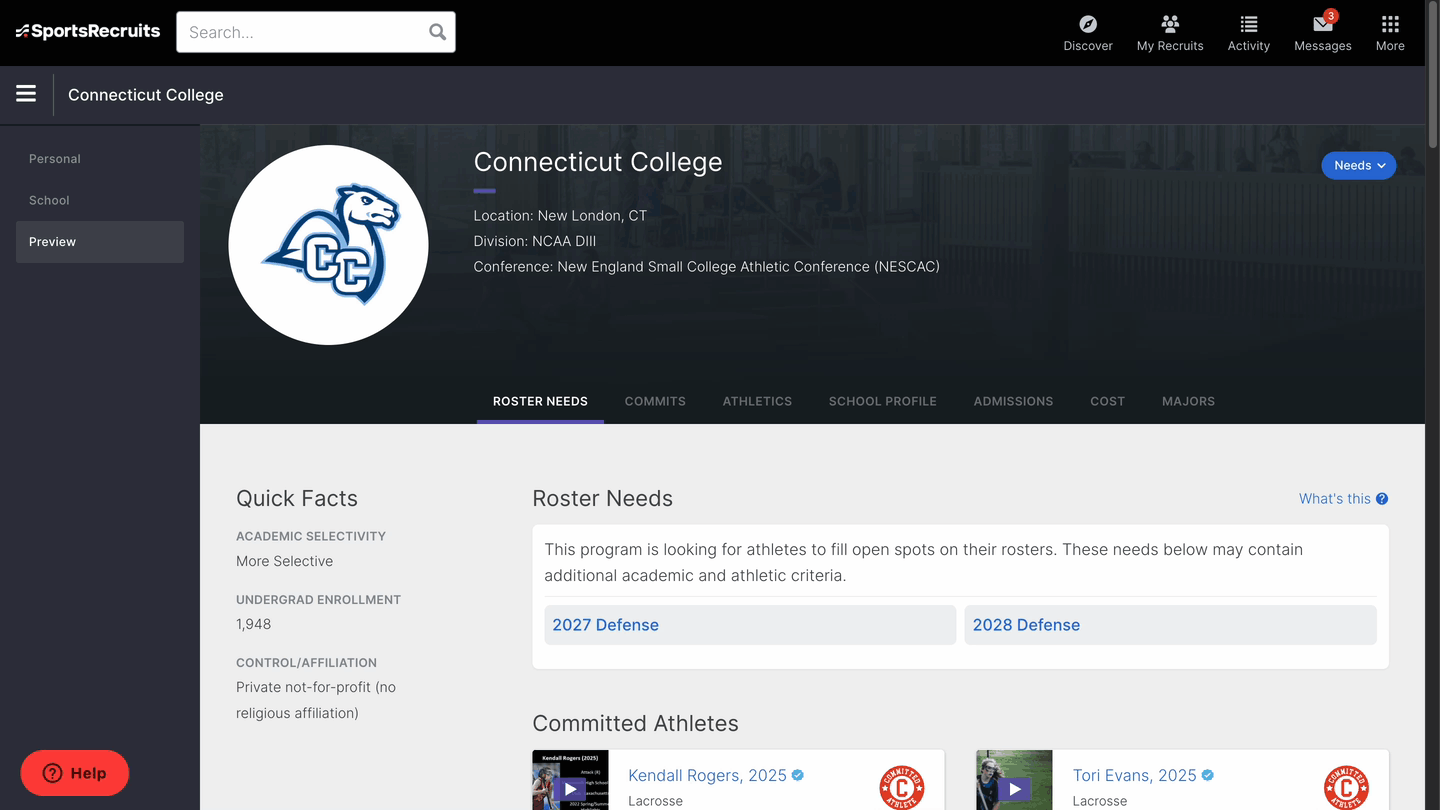Image resolution: width=1440 pixels, height=810 pixels.
Task: Switch to the Majors tab
Action: click(x=1188, y=401)
